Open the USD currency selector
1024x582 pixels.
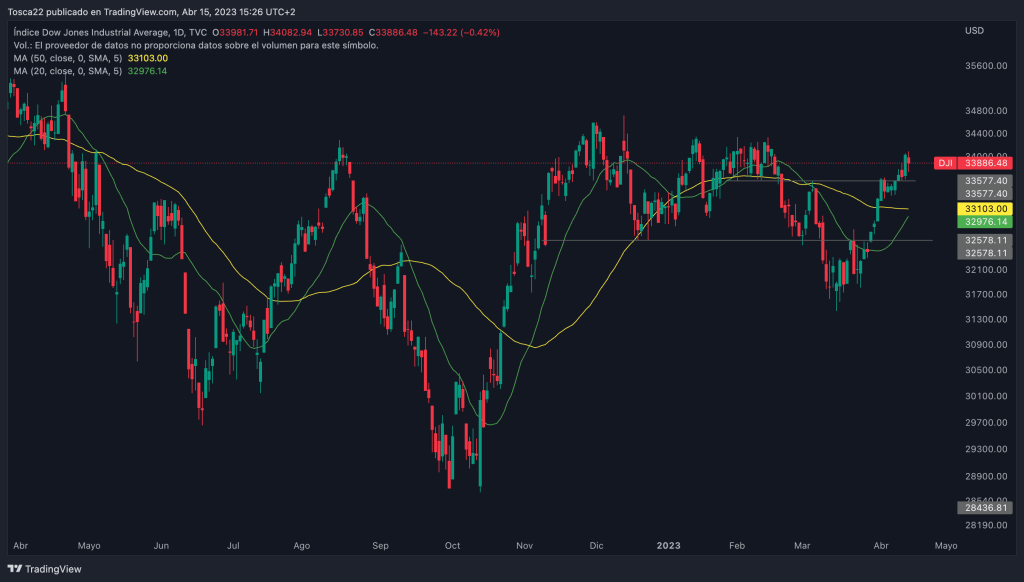click(974, 32)
